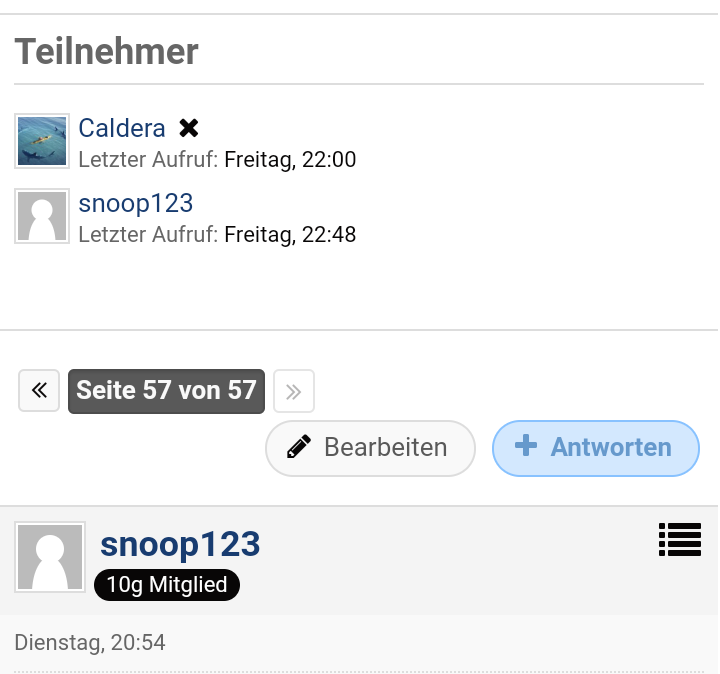Click the snoop123 post author name
Screen dimensions: 720x674
click(x=180, y=544)
